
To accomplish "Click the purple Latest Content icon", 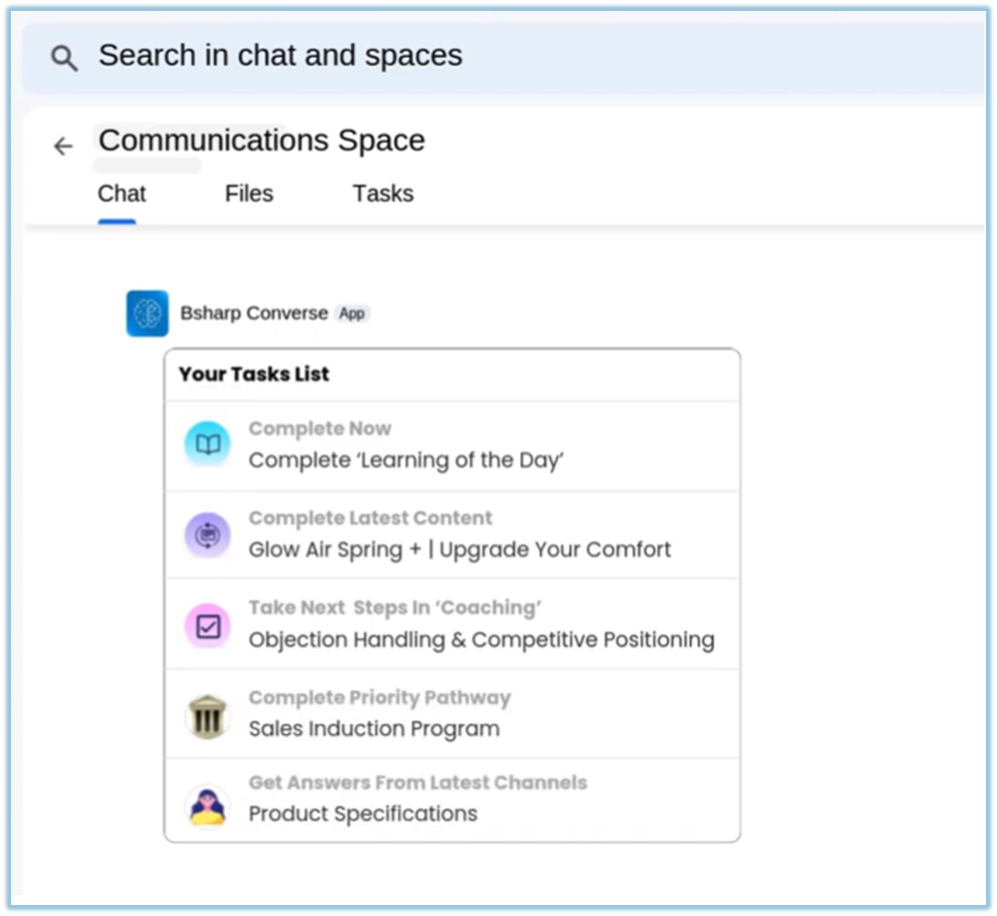I will [208, 535].
